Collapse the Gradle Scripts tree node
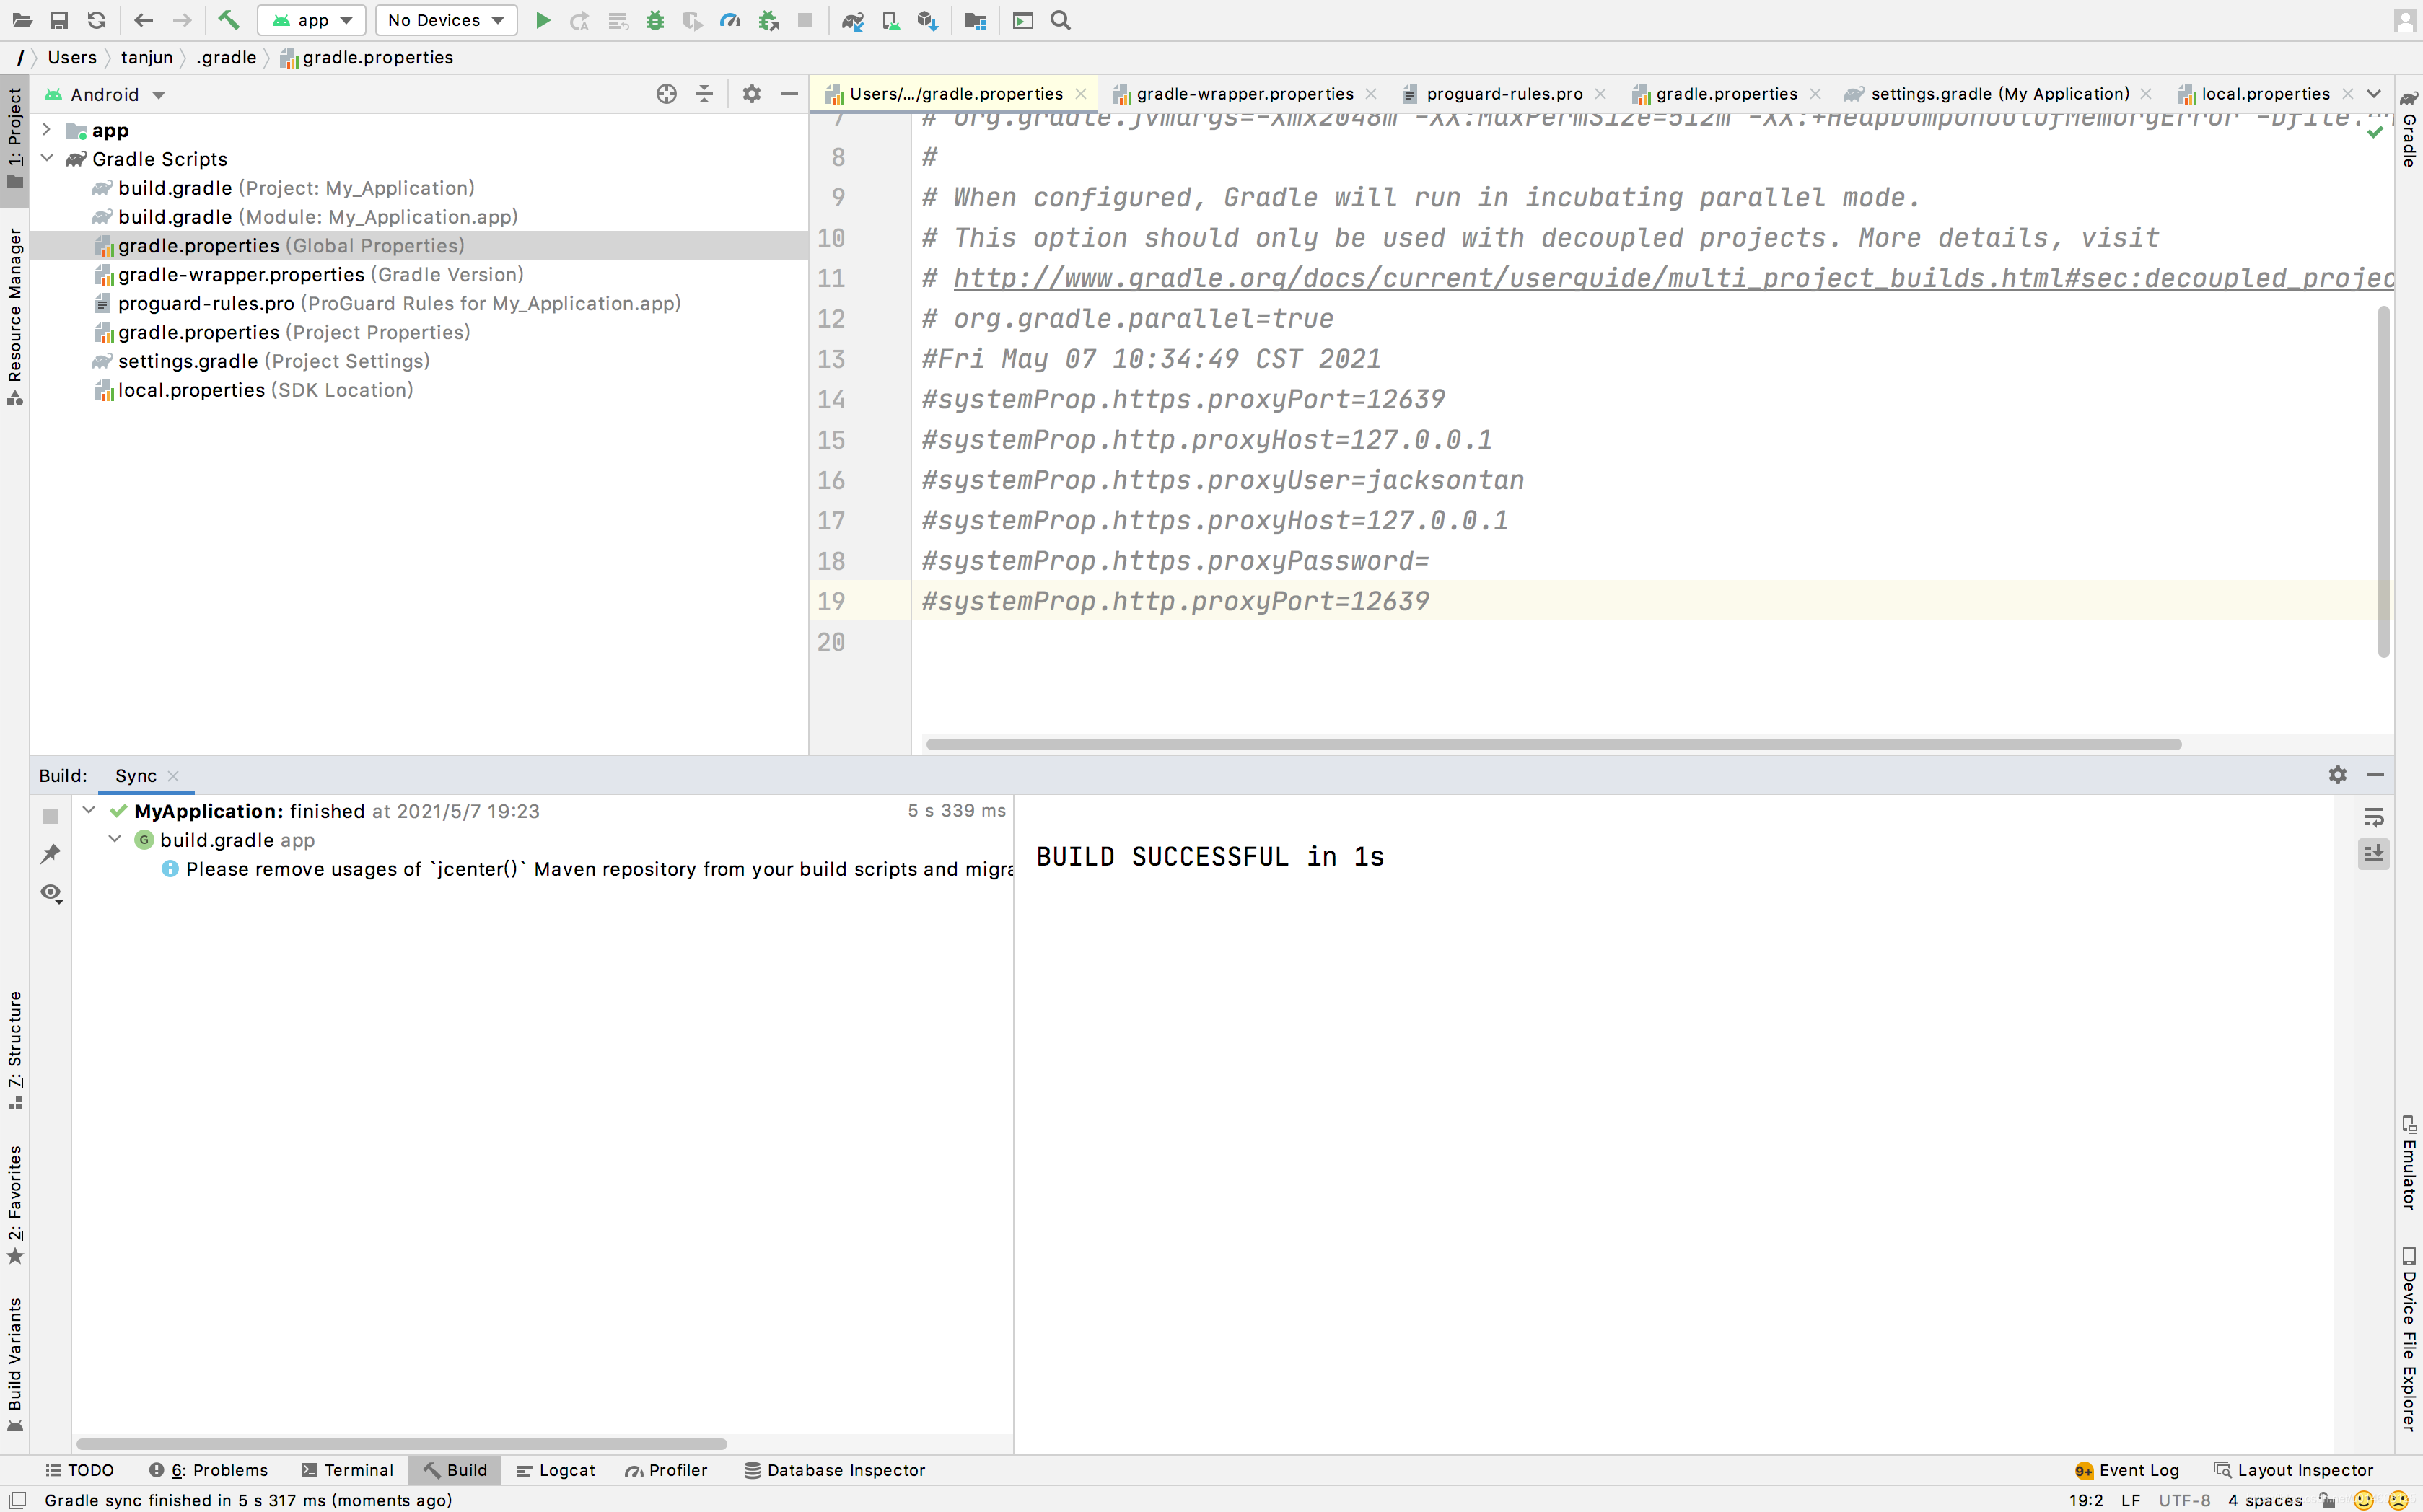 click(46, 159)
